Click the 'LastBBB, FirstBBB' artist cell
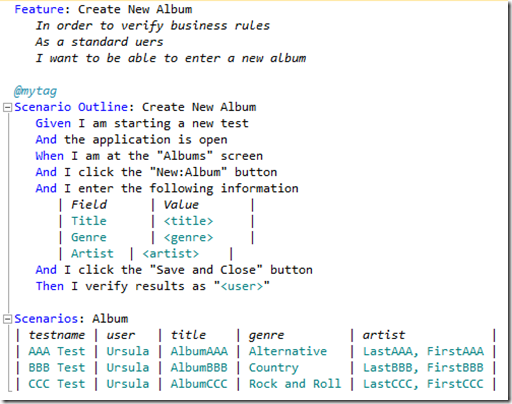Screen dimensions: 512x404 coord(423,368)
